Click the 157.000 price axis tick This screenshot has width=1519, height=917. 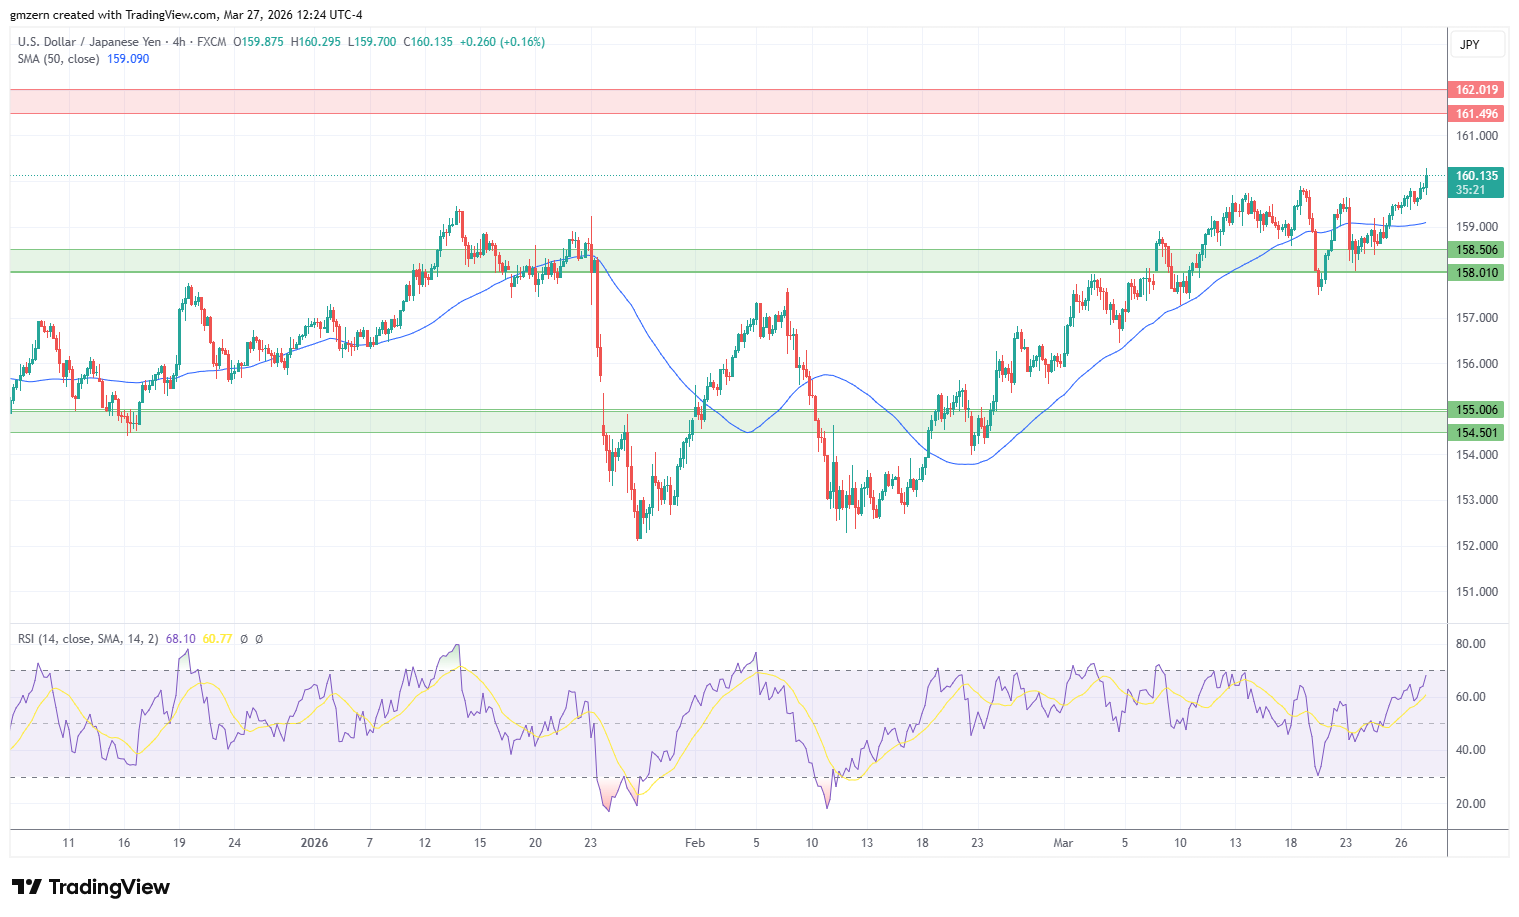pos(1477,318)
